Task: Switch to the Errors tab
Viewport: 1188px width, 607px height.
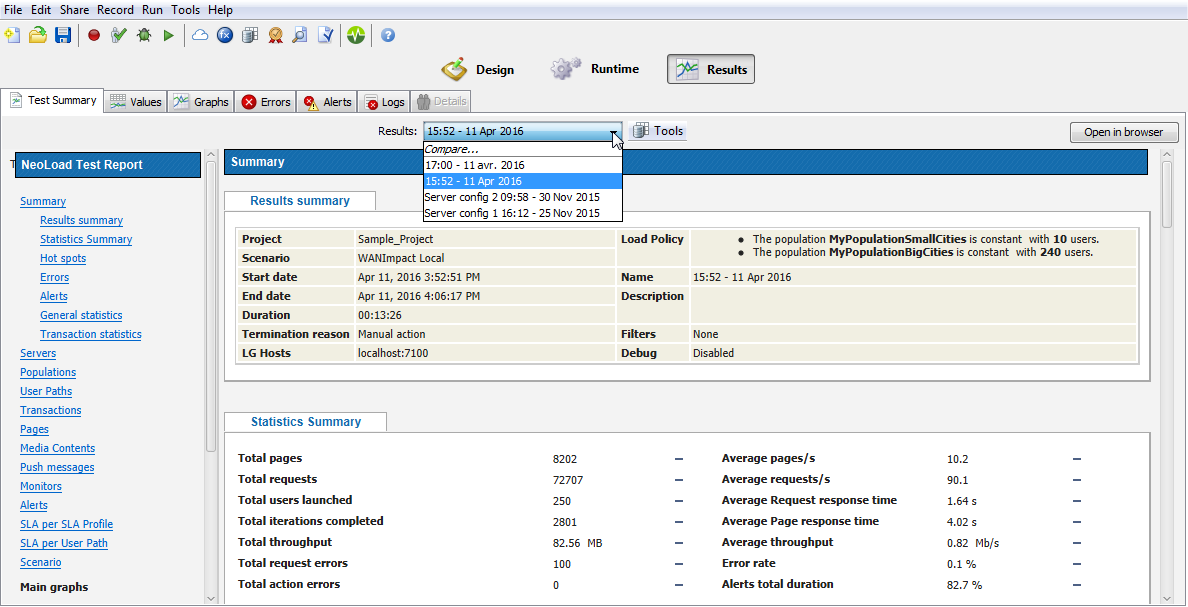Action: [266, 102]
